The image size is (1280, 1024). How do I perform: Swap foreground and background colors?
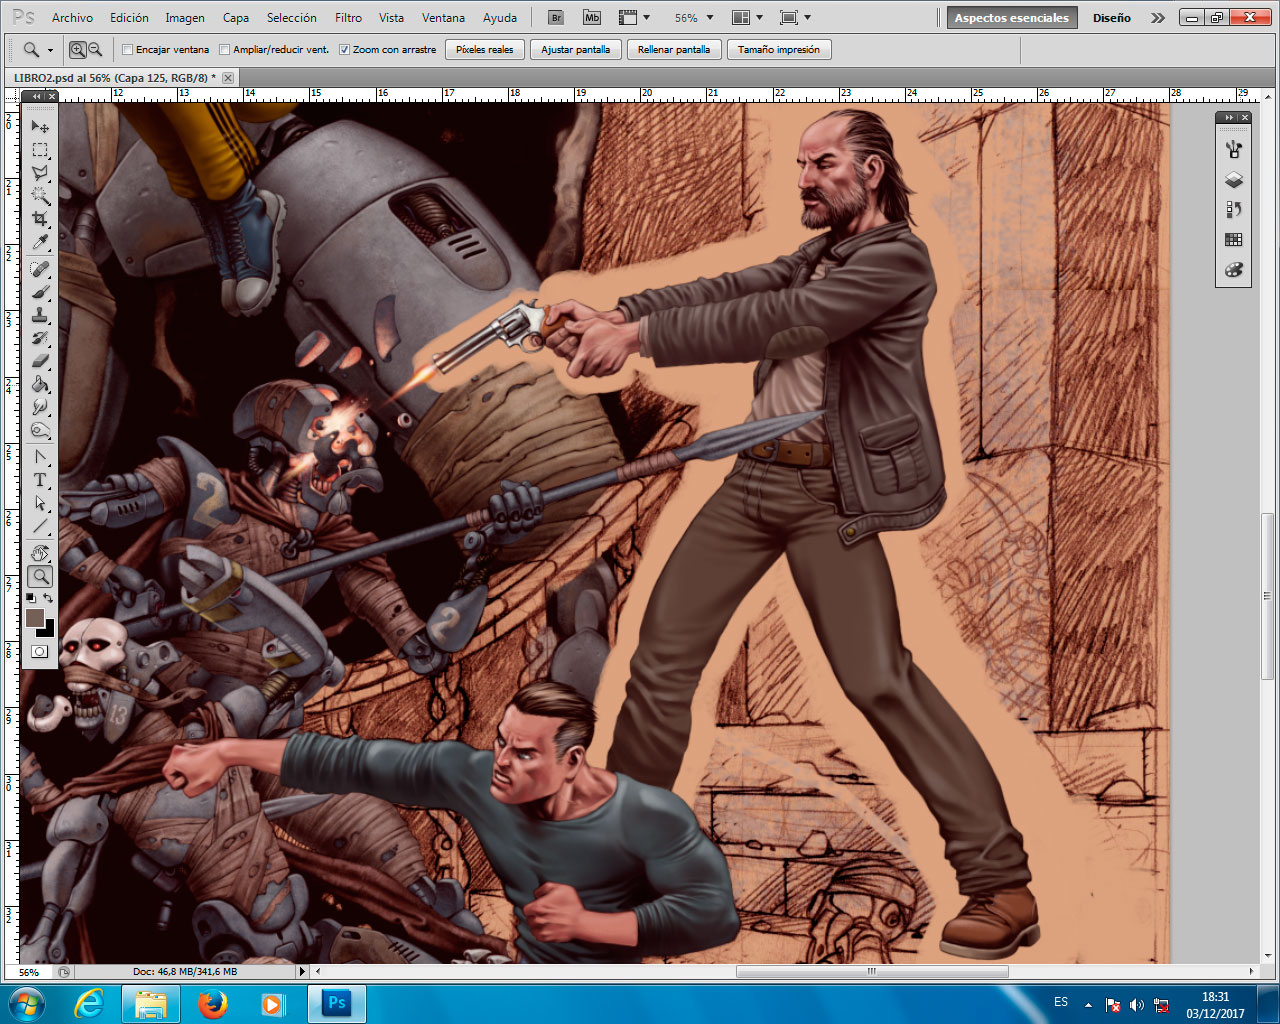pyautogui.click(x=48, y=598)
